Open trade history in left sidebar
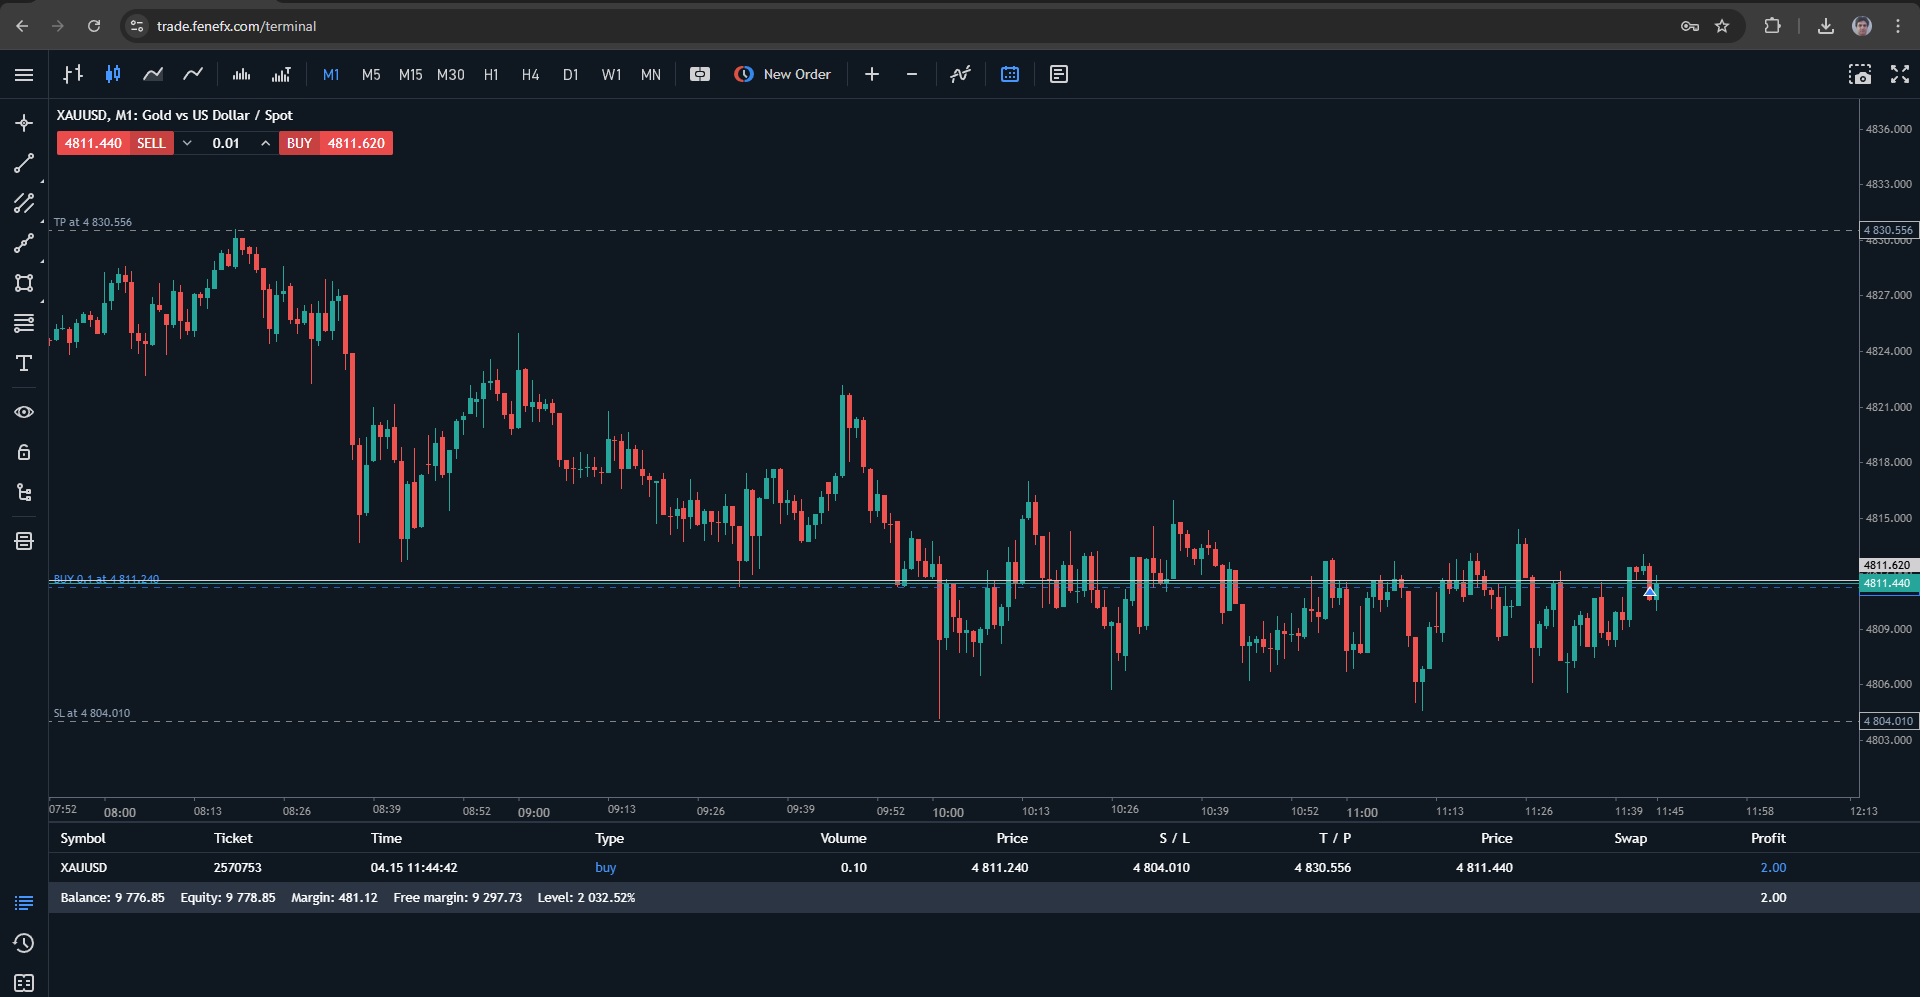The width and height of the screenshot is (1922, 997). click(24, 943)
